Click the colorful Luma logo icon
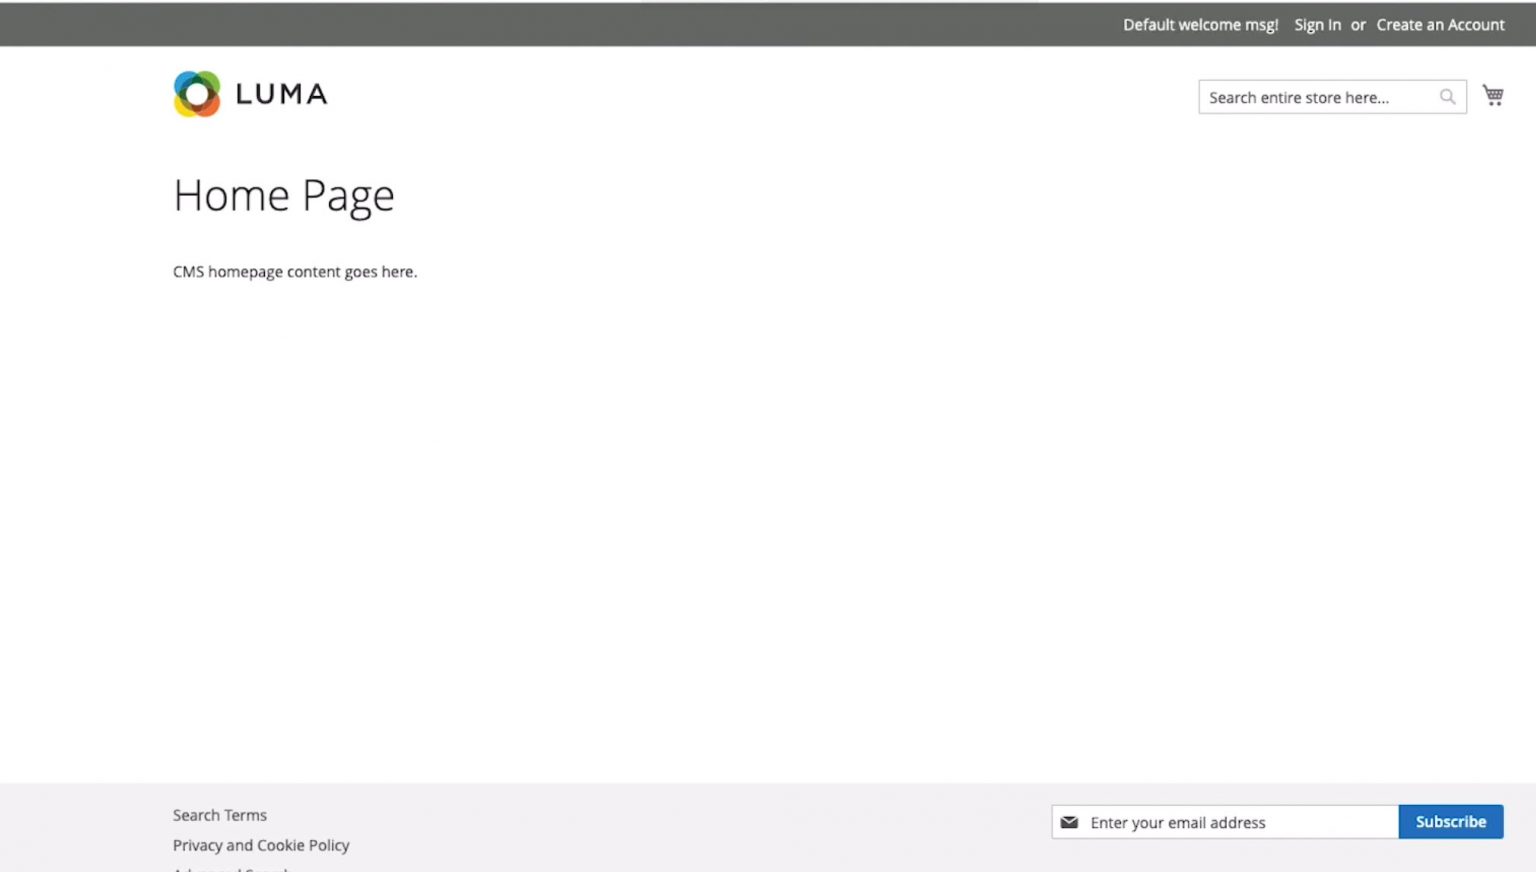Image resolution: width=1536 pixels, height=872 pixels. (196, 94)
